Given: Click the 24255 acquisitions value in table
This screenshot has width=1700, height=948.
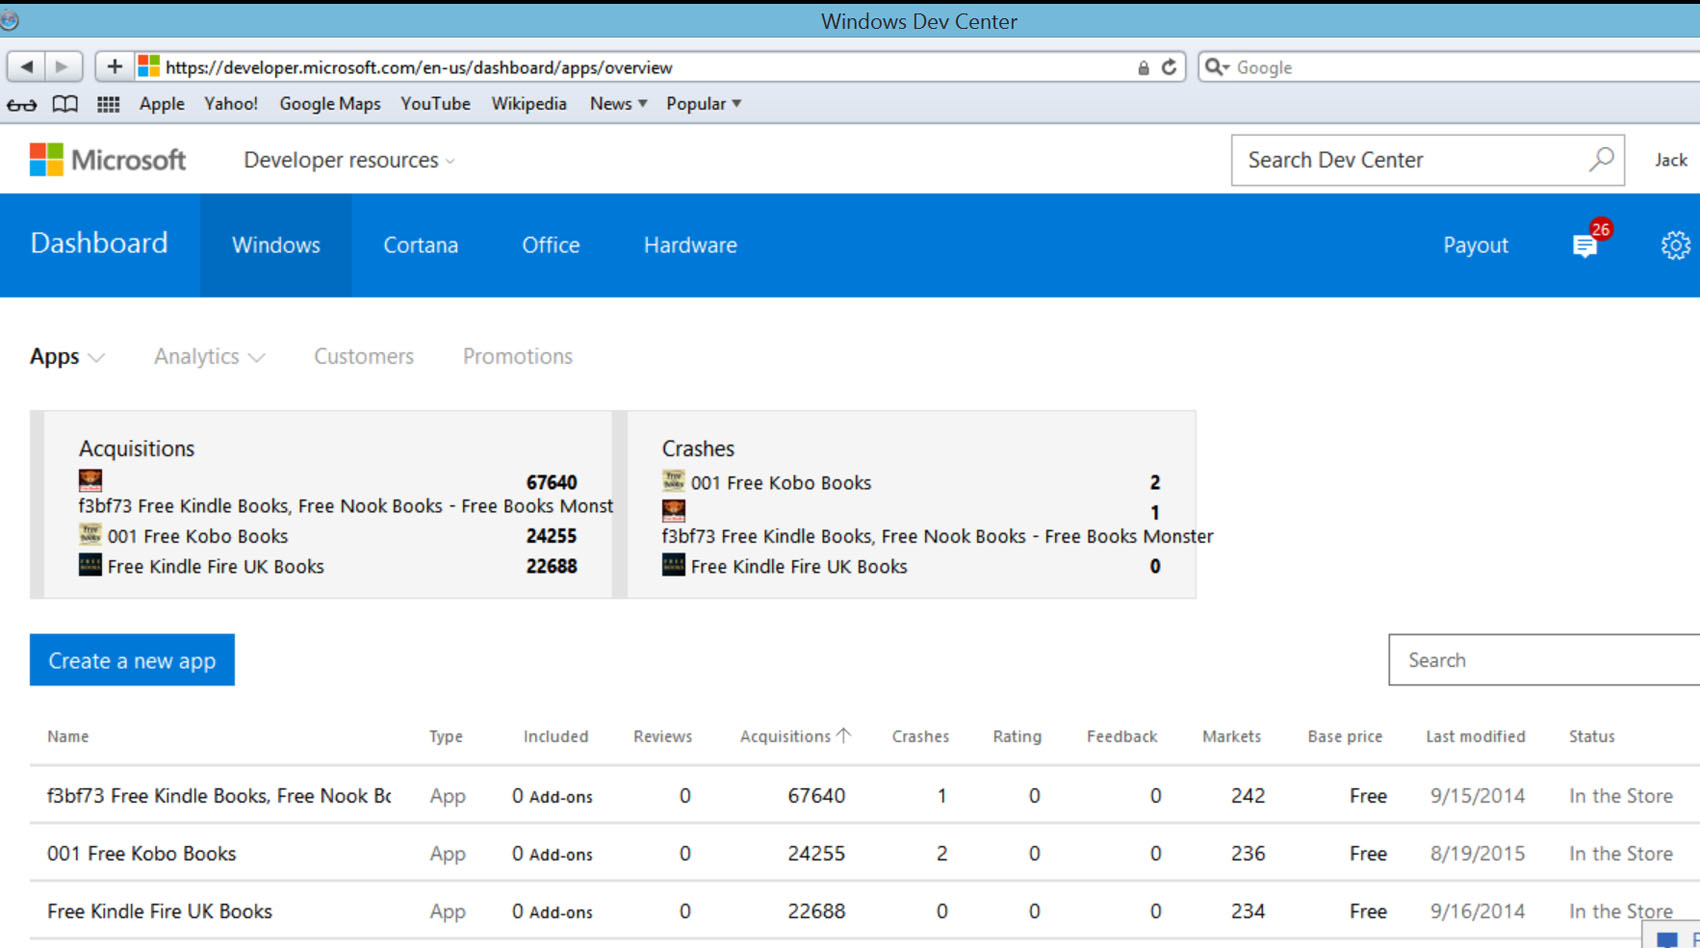Looking at the screenshot, I should coord(816,854).
